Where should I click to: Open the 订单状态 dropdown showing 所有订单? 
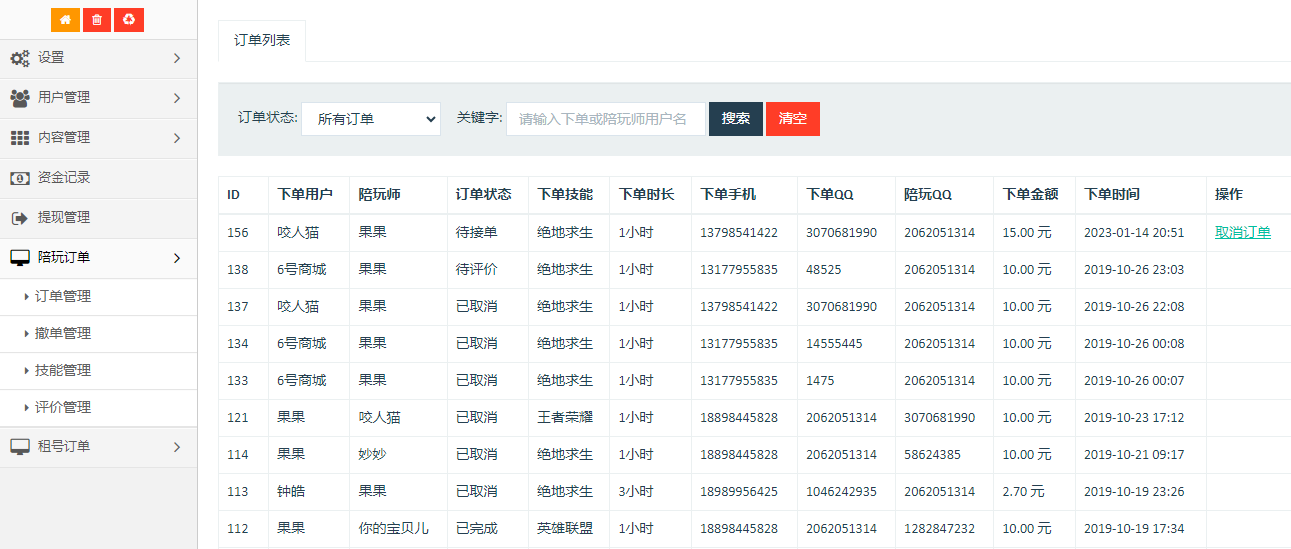coord(370,119)
